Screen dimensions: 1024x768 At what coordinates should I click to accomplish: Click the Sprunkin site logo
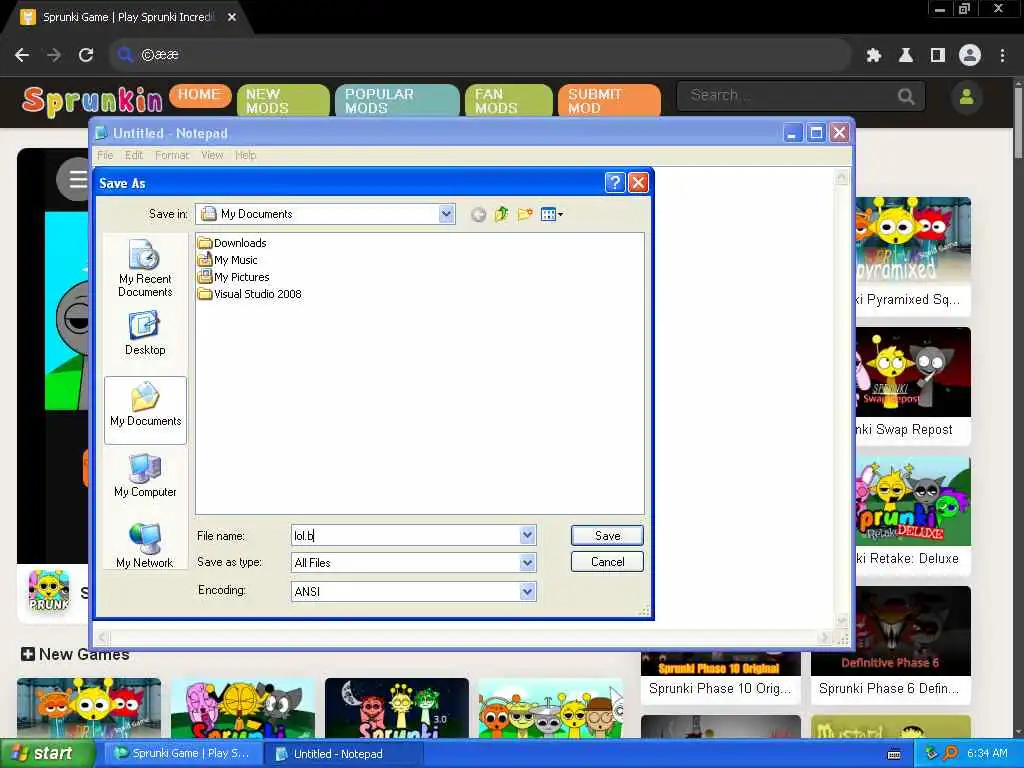(92, 101)
